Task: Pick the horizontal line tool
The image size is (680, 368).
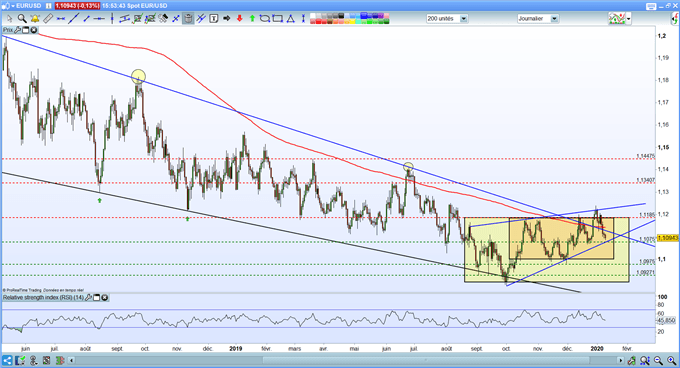Action: tap(99, 19)
